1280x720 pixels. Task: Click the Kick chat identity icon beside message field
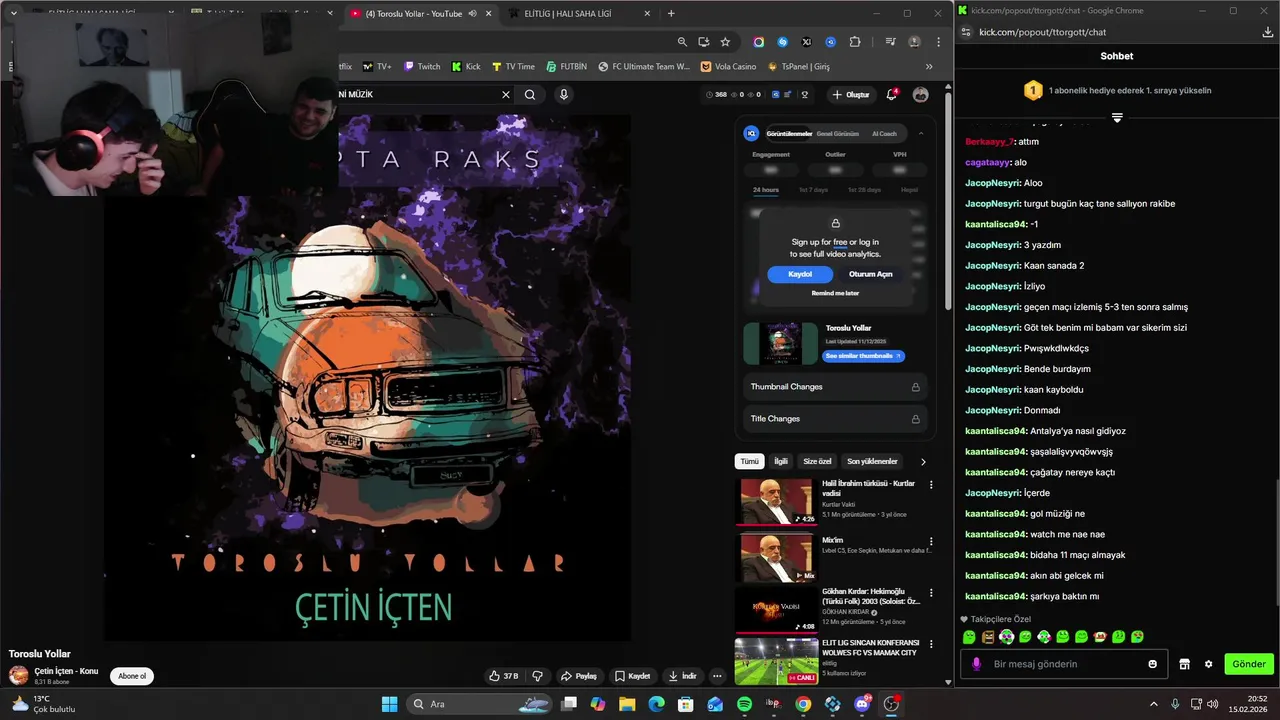pos(977,664)
